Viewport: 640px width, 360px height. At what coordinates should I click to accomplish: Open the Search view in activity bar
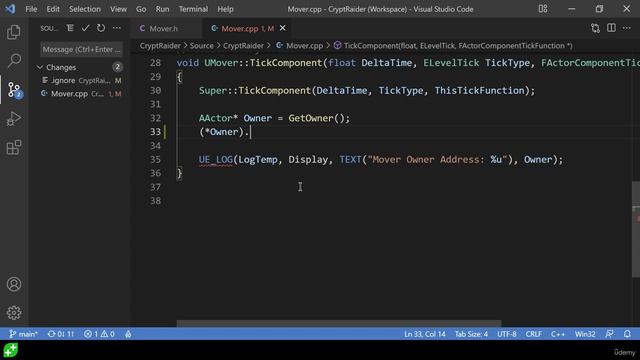(x=13, y=60)
